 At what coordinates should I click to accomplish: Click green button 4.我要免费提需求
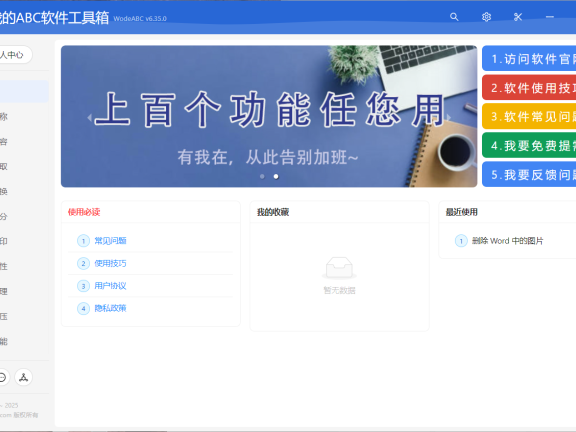pyautogui.click(x=529, y=145)
